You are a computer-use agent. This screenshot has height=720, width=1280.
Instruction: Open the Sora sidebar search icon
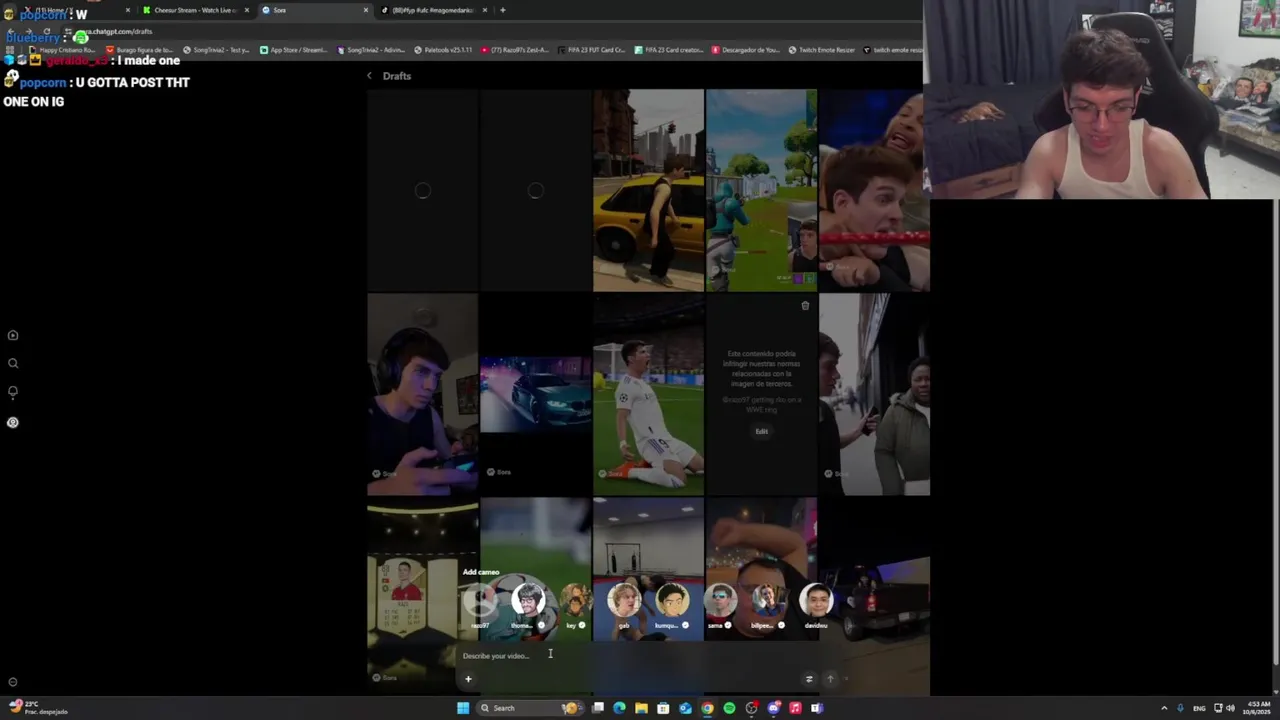pos(13,364)
